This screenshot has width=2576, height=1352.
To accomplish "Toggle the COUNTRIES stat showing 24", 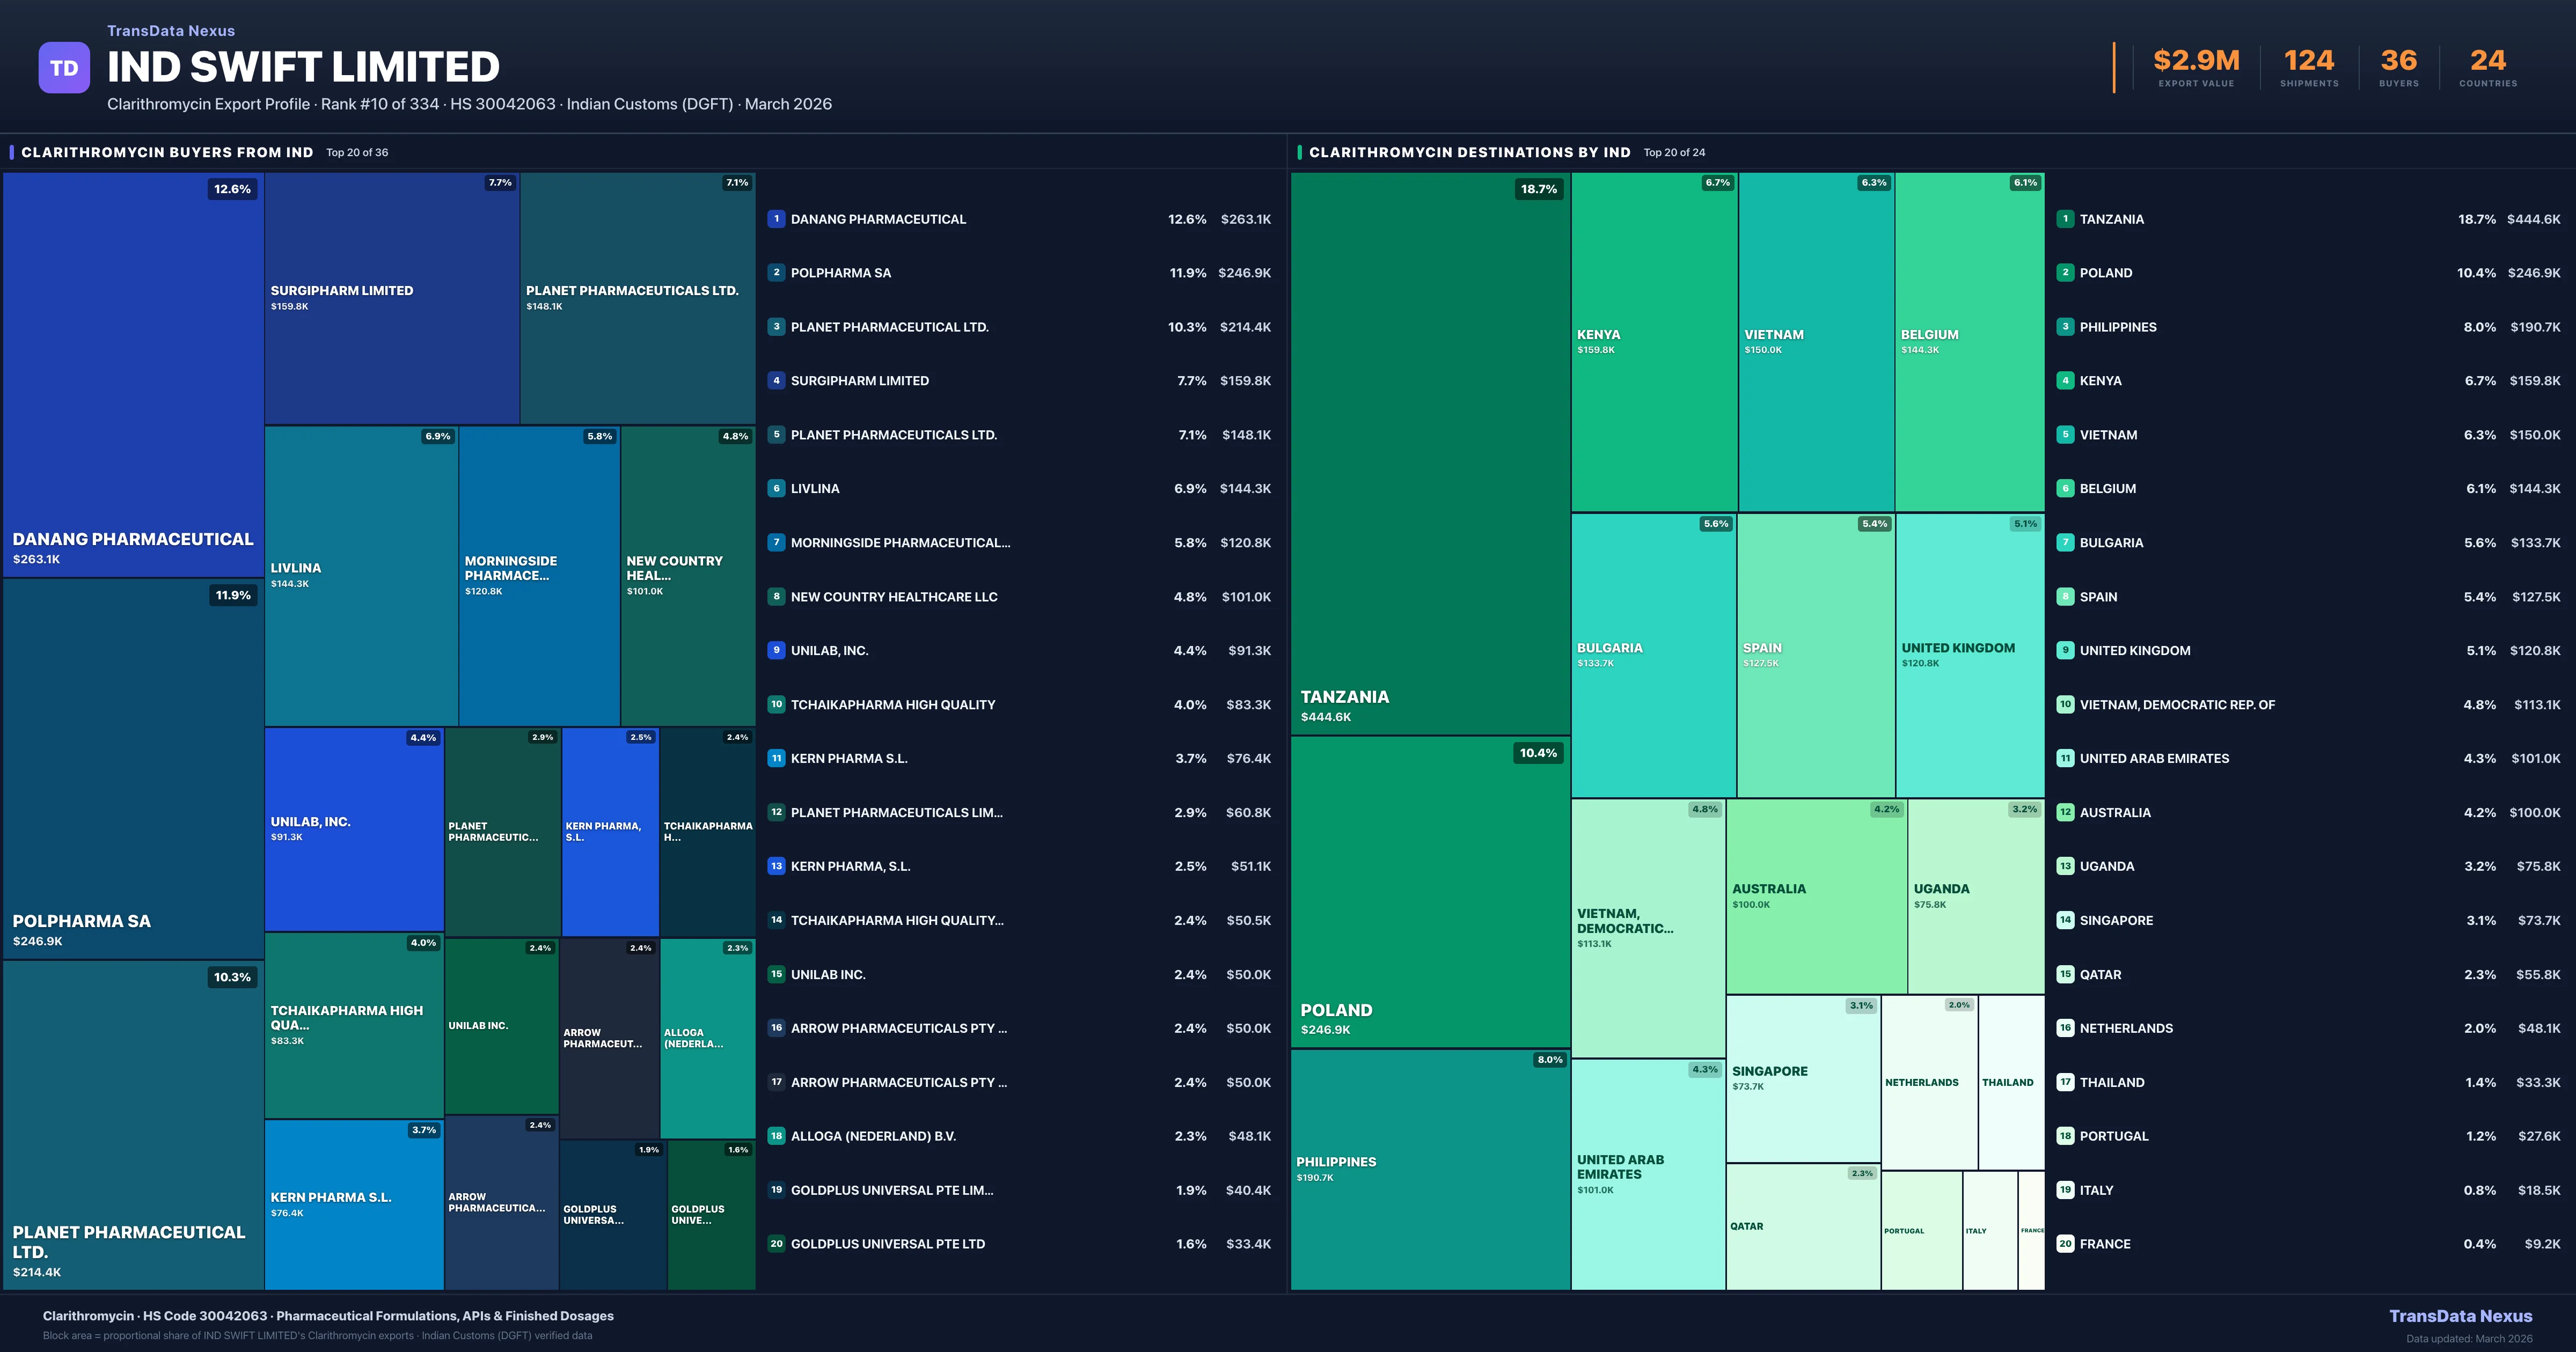I will tap(2487, 68).
